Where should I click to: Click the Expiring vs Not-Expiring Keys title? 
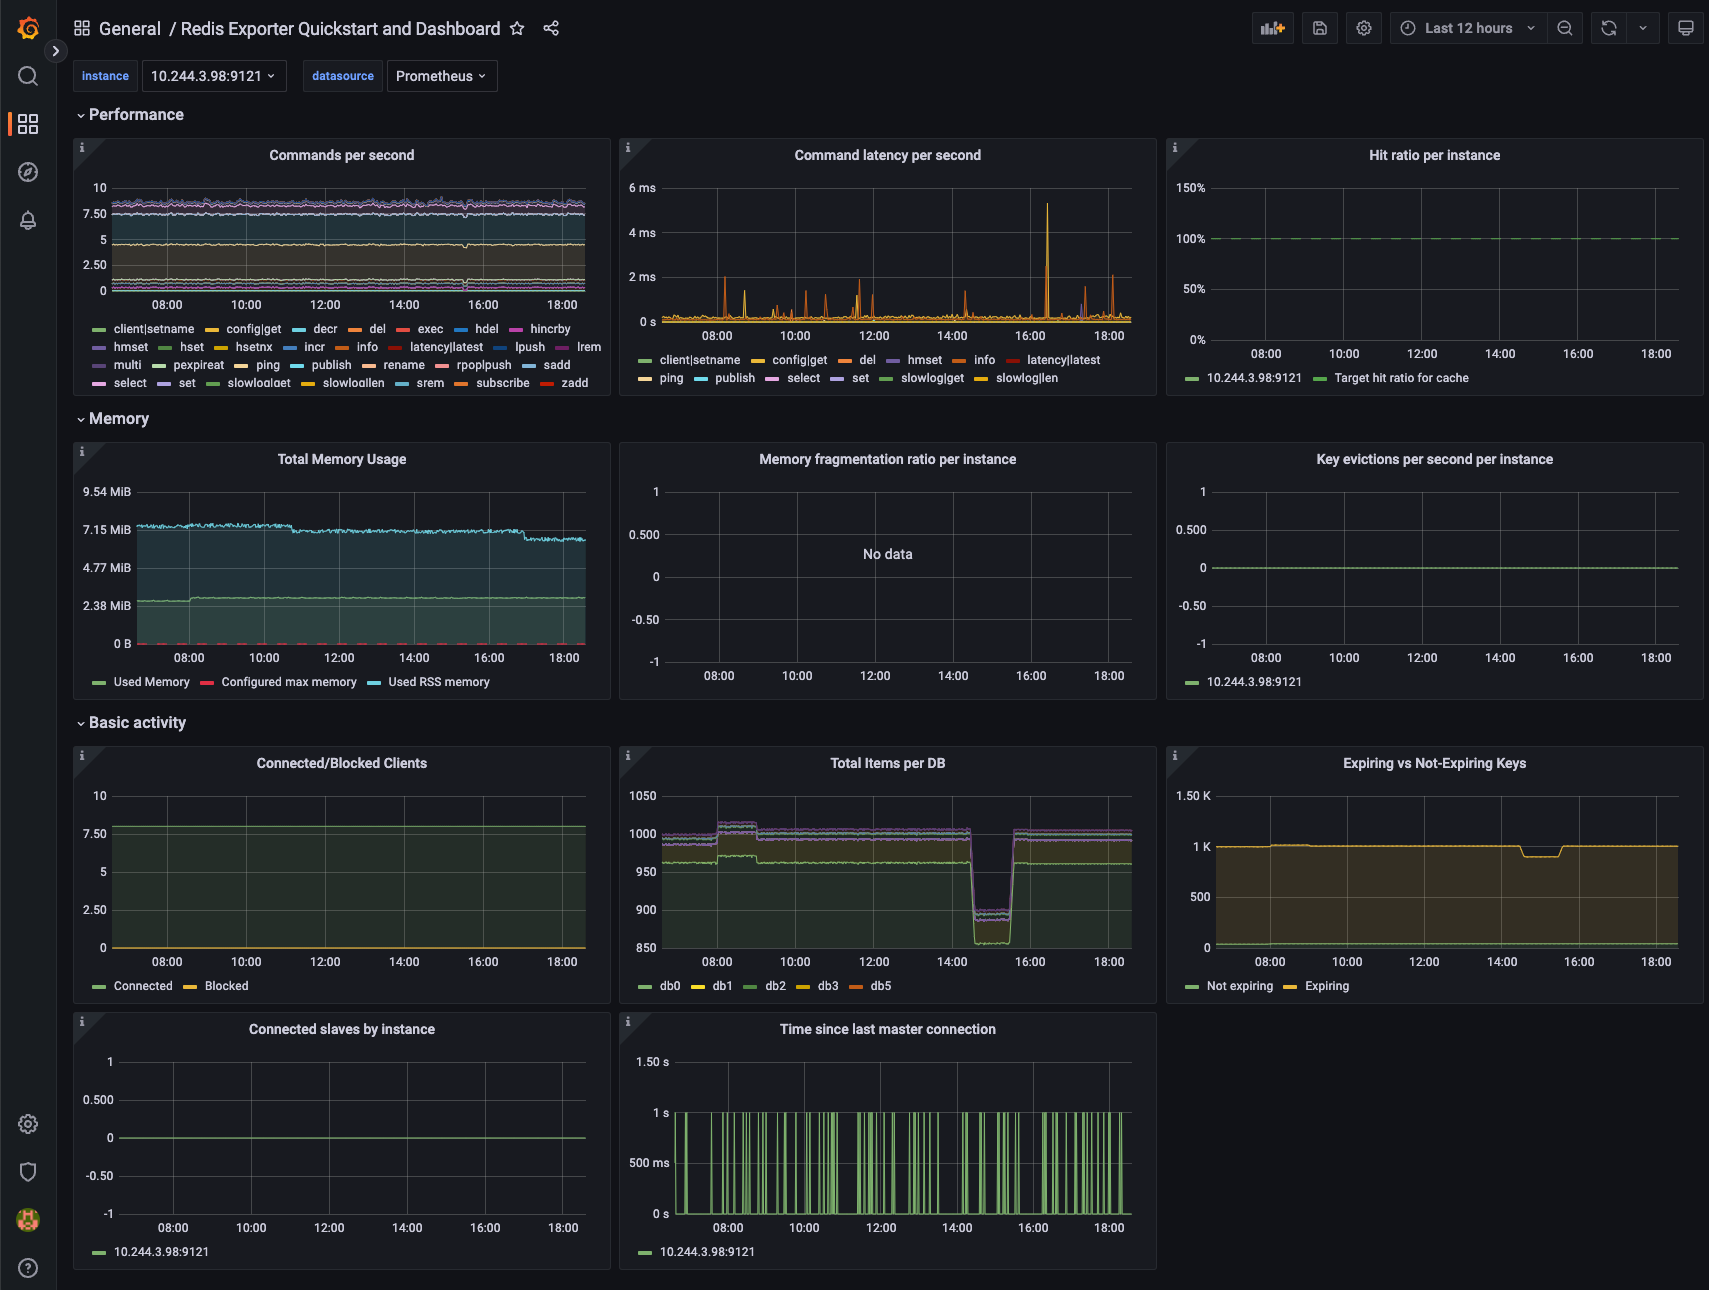1434,763
